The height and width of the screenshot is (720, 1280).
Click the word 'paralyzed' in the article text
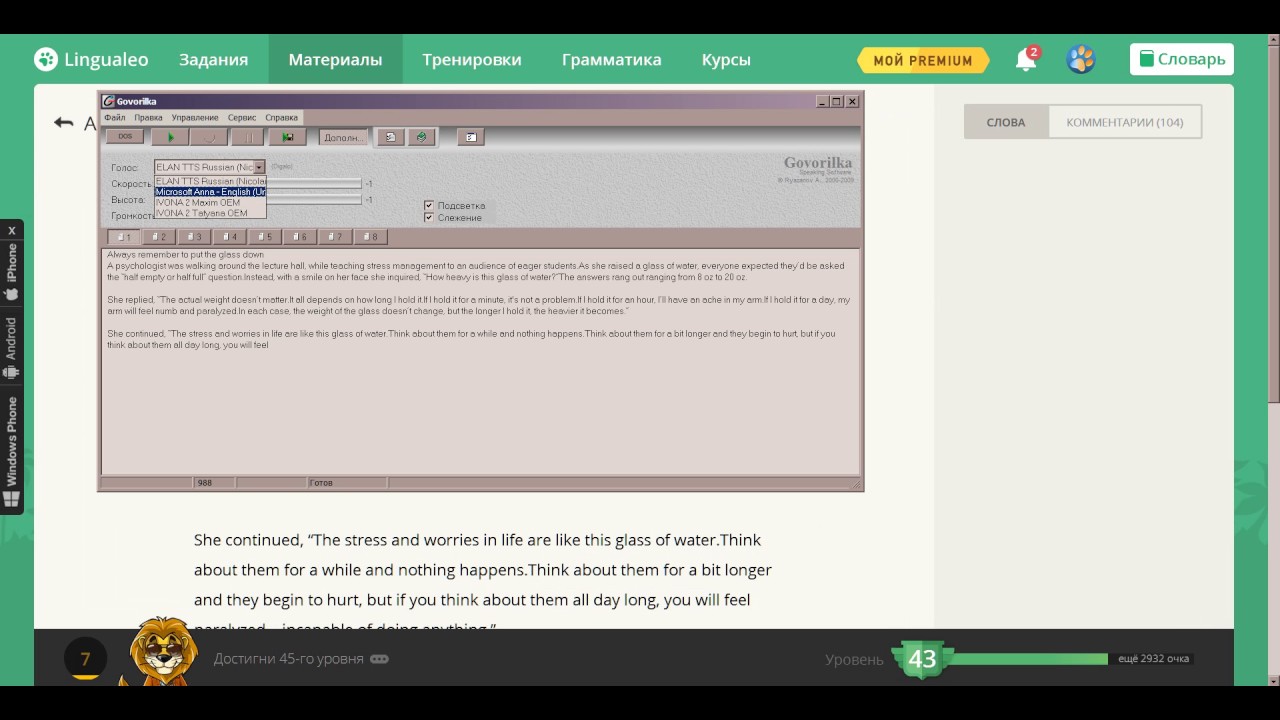(x=230, y=629)
